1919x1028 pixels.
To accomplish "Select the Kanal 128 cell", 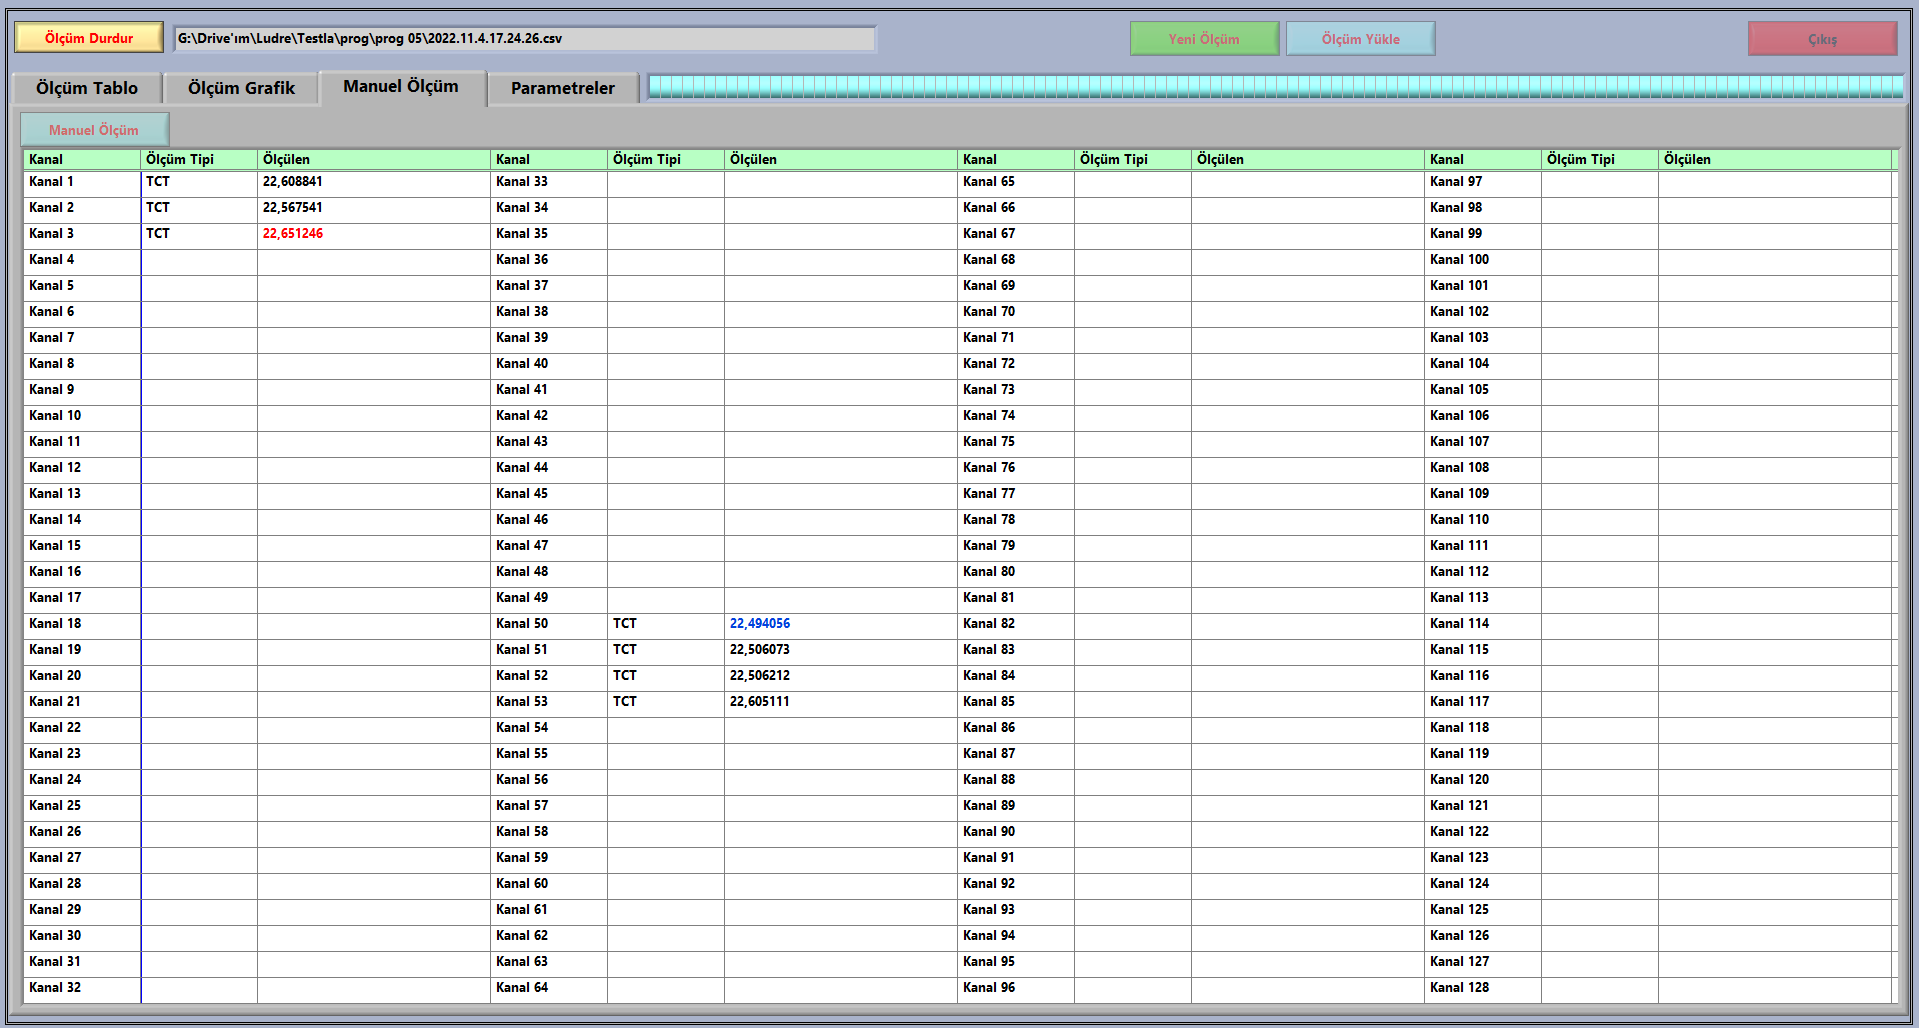I will [1483, 988].
